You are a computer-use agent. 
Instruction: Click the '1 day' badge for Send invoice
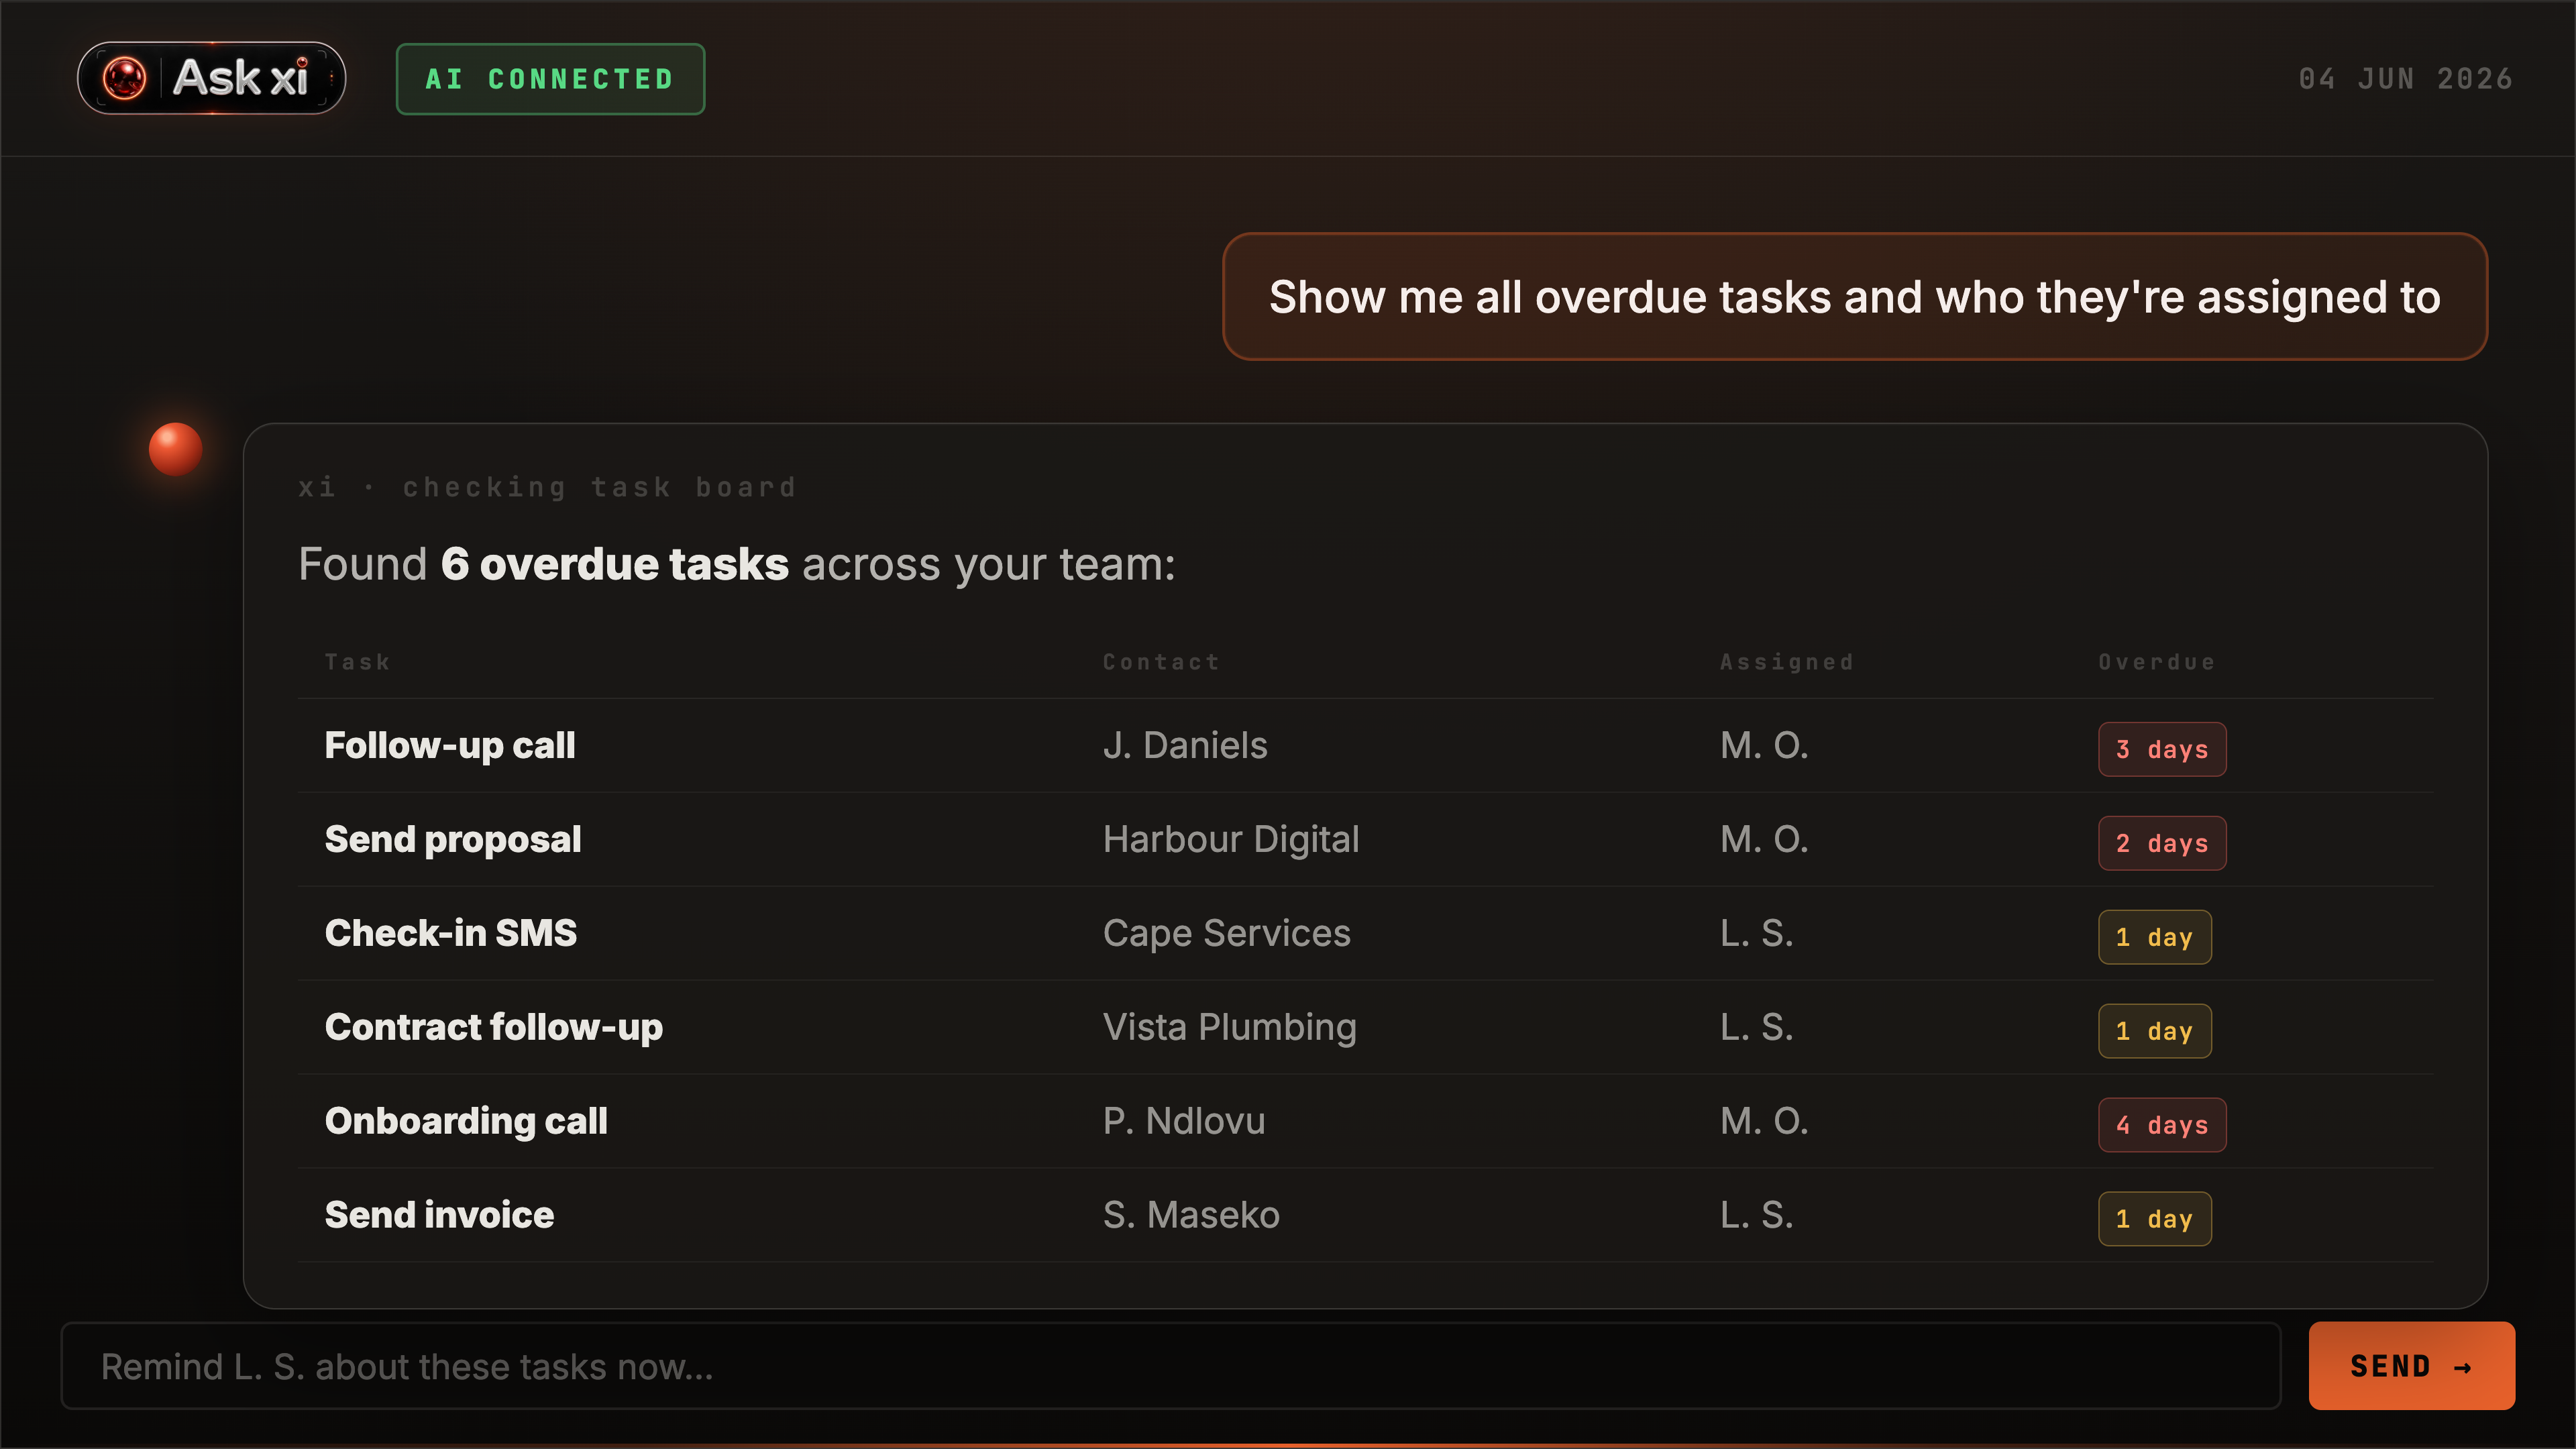[x=2155, y=1220]
